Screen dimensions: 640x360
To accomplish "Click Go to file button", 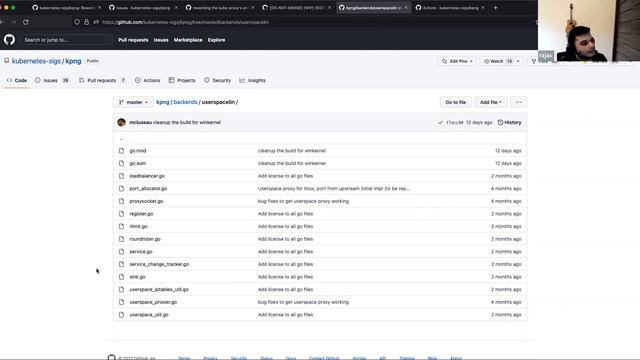I will (456, 102).
